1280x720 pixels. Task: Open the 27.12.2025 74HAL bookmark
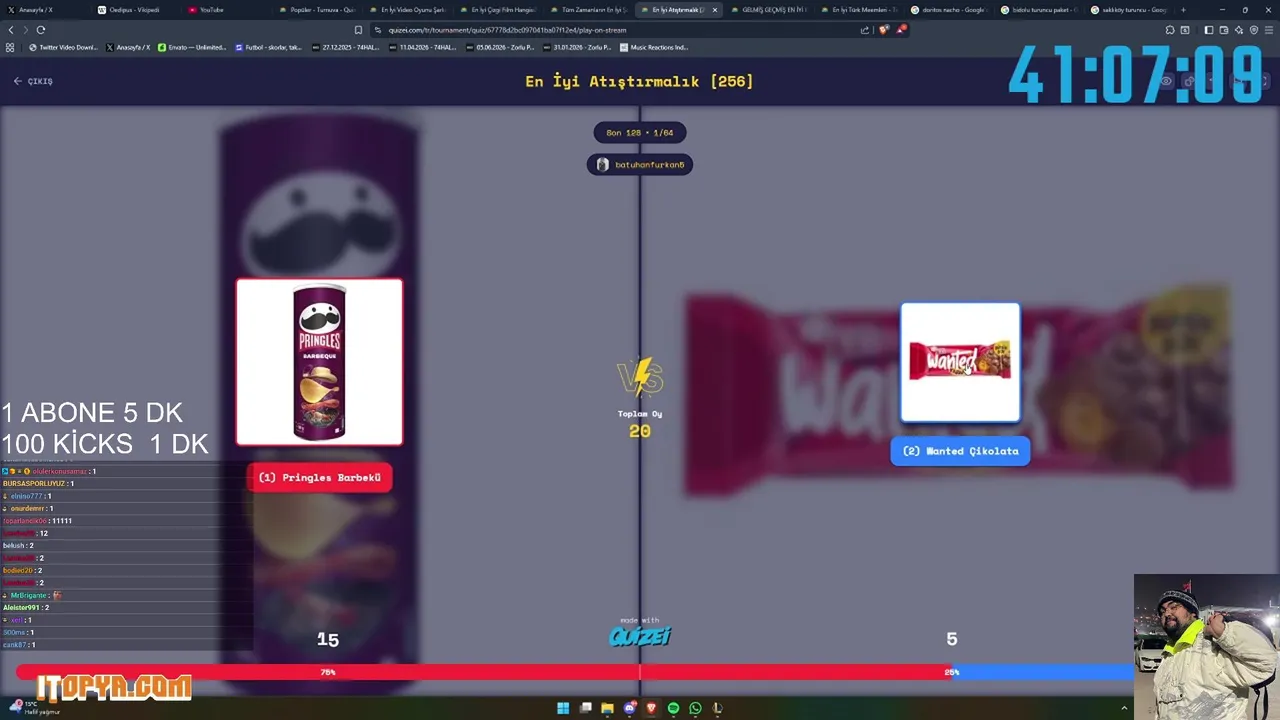347,47
